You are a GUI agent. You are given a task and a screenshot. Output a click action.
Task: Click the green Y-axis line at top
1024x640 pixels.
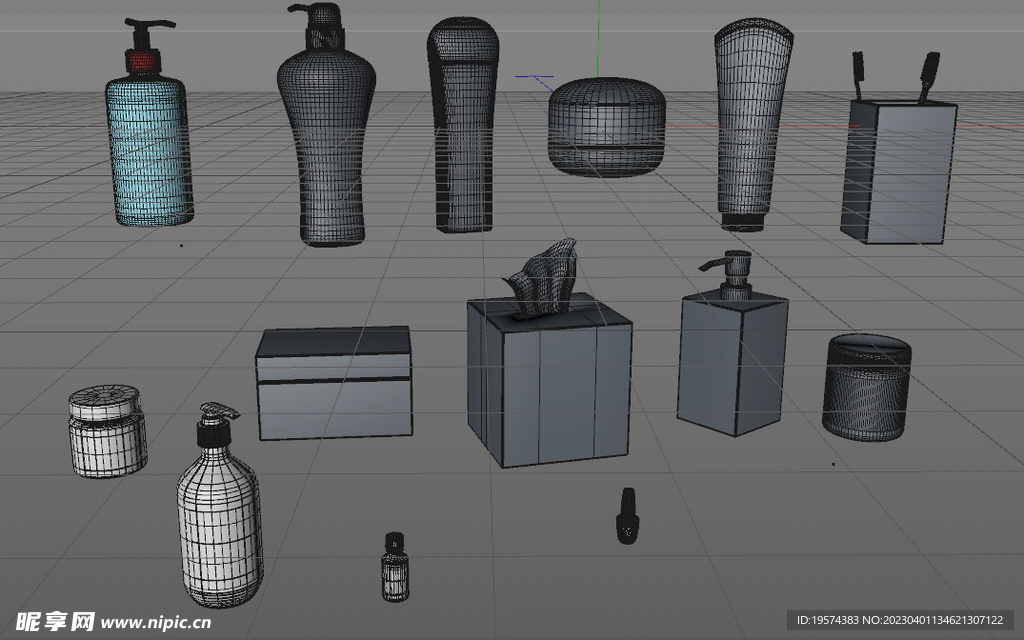click(598, 30)
